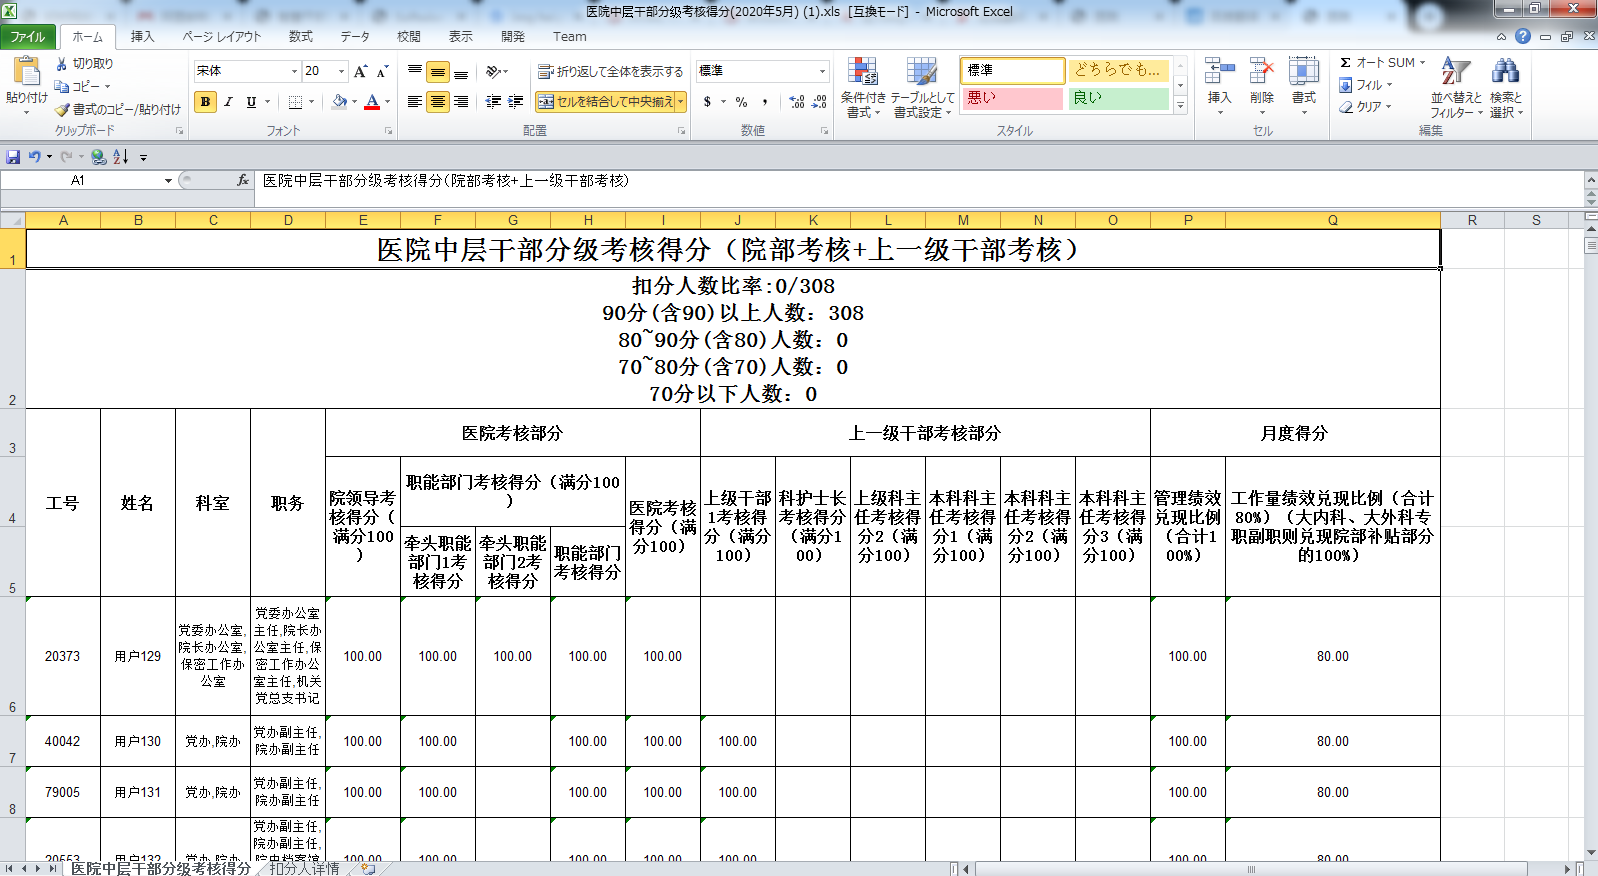Click the Format Painter brush icon
The width and height of the screenshot is (1598, 876).
click(x=62, y=110)
